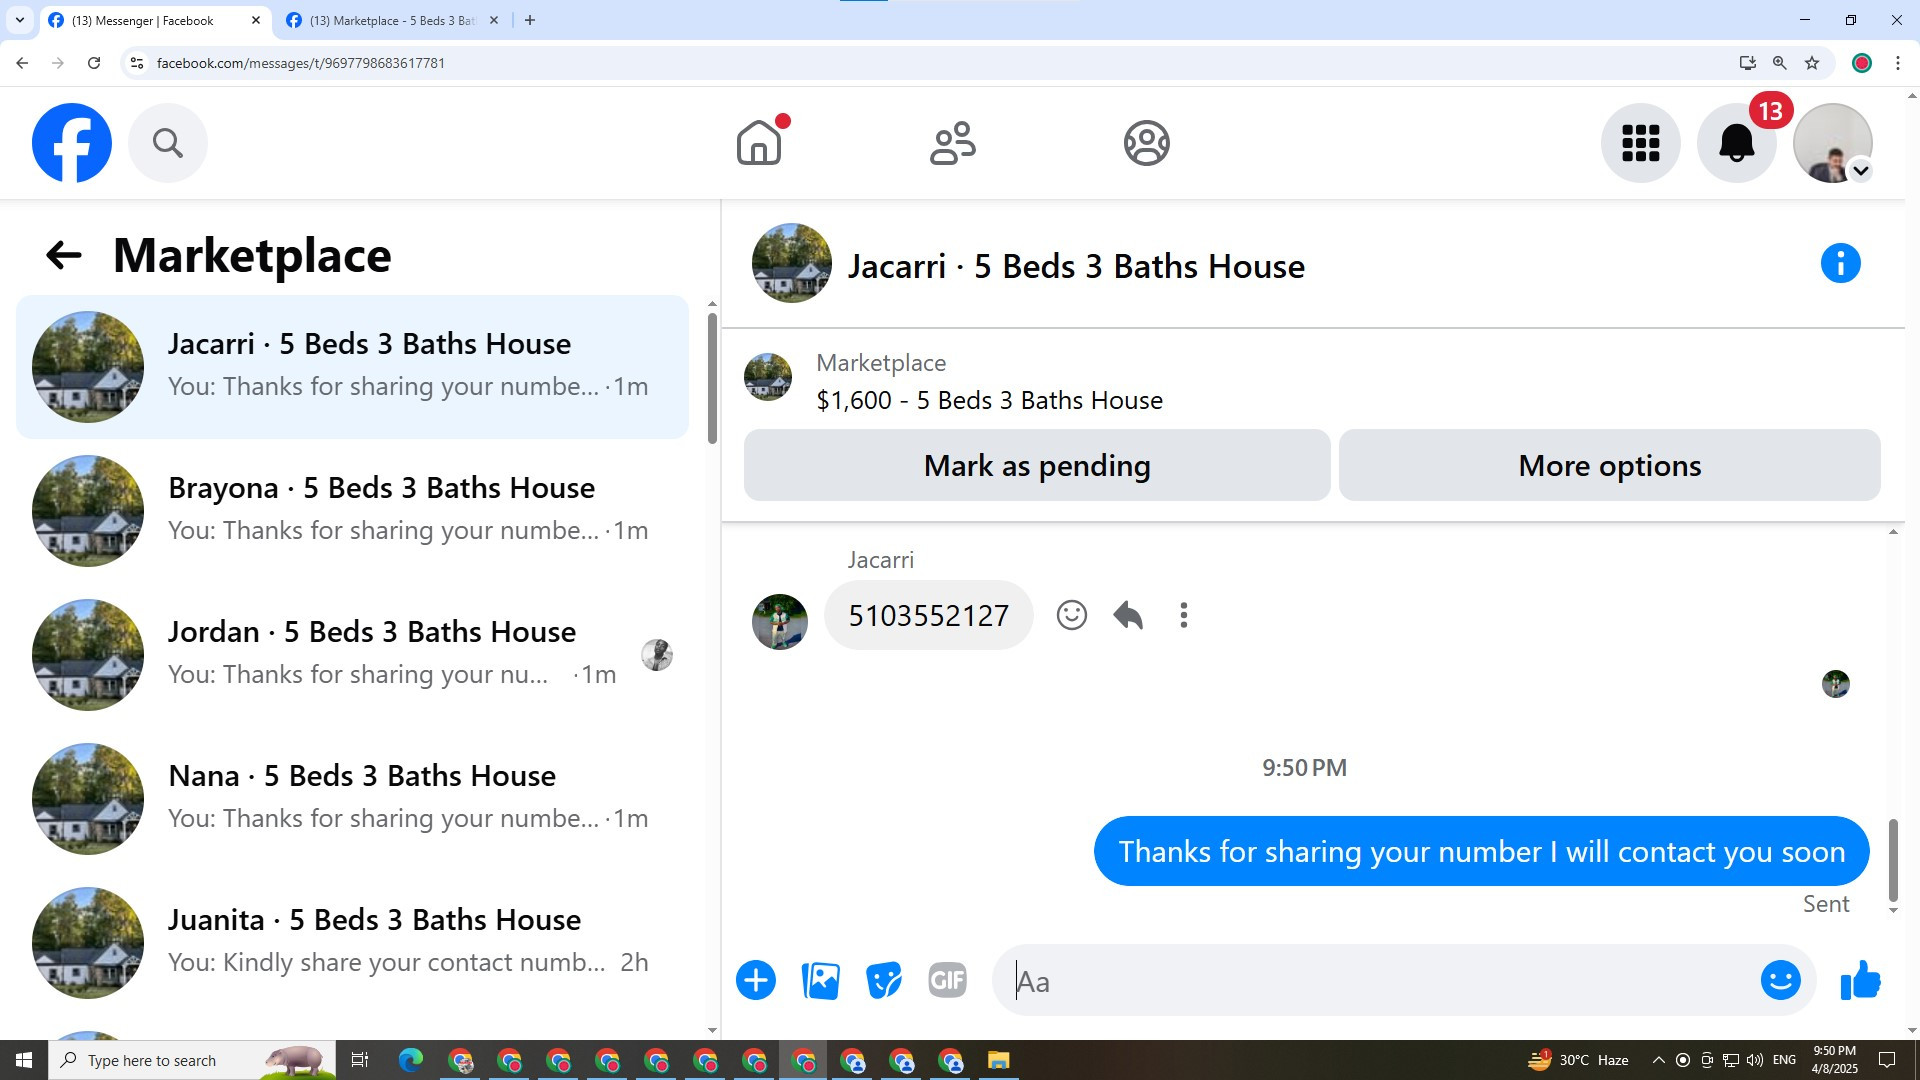Expand account menu arrow on profile picture
The height and width of the screenshot is (1080, 1920).
pos(1860,171)
